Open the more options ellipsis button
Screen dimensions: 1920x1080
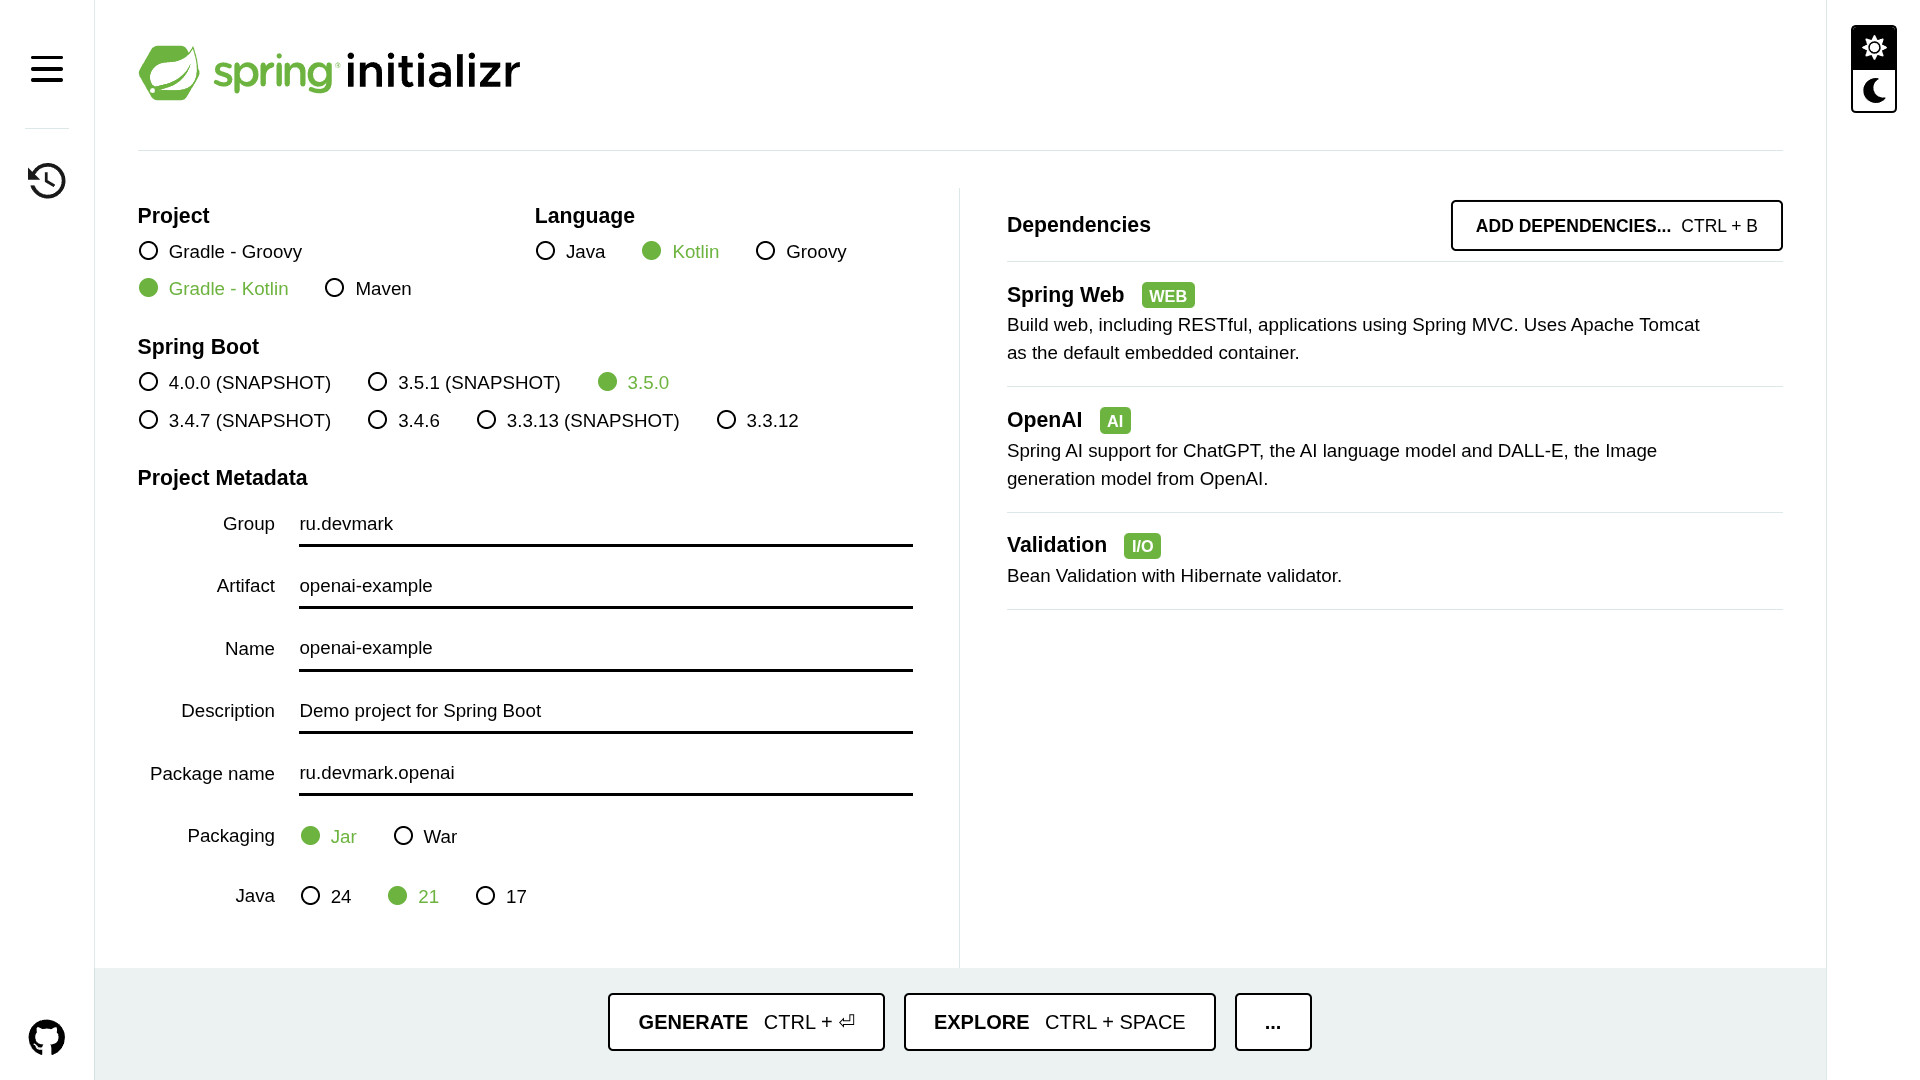pos(1273,1022)
